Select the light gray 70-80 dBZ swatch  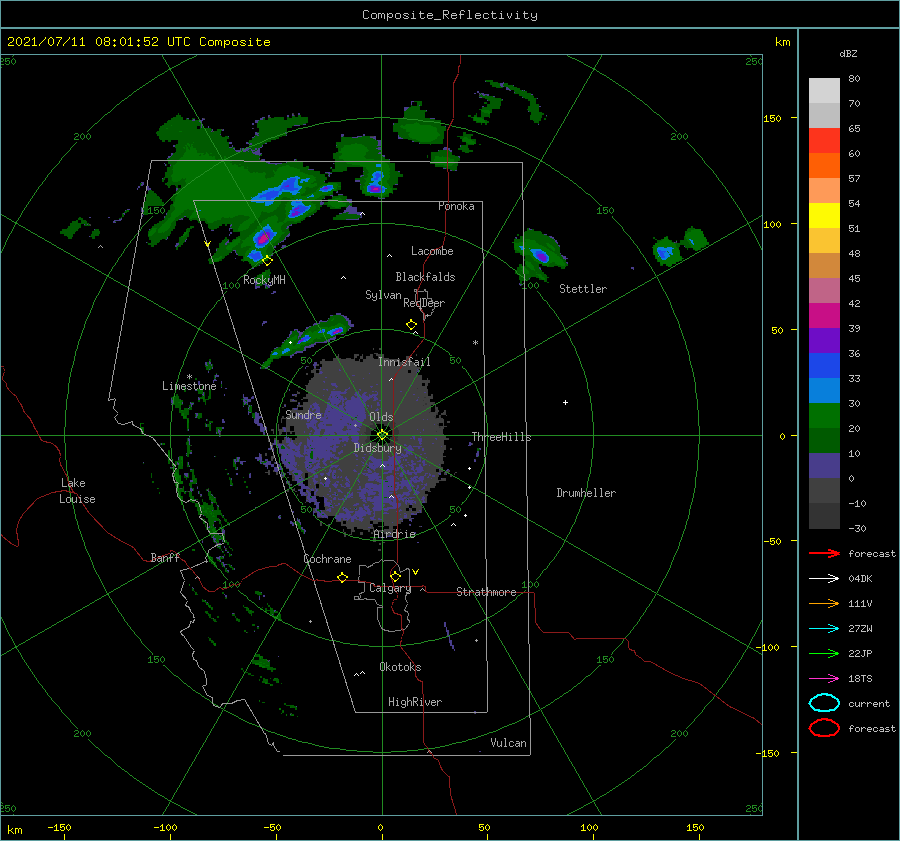[x=824, y=91]
